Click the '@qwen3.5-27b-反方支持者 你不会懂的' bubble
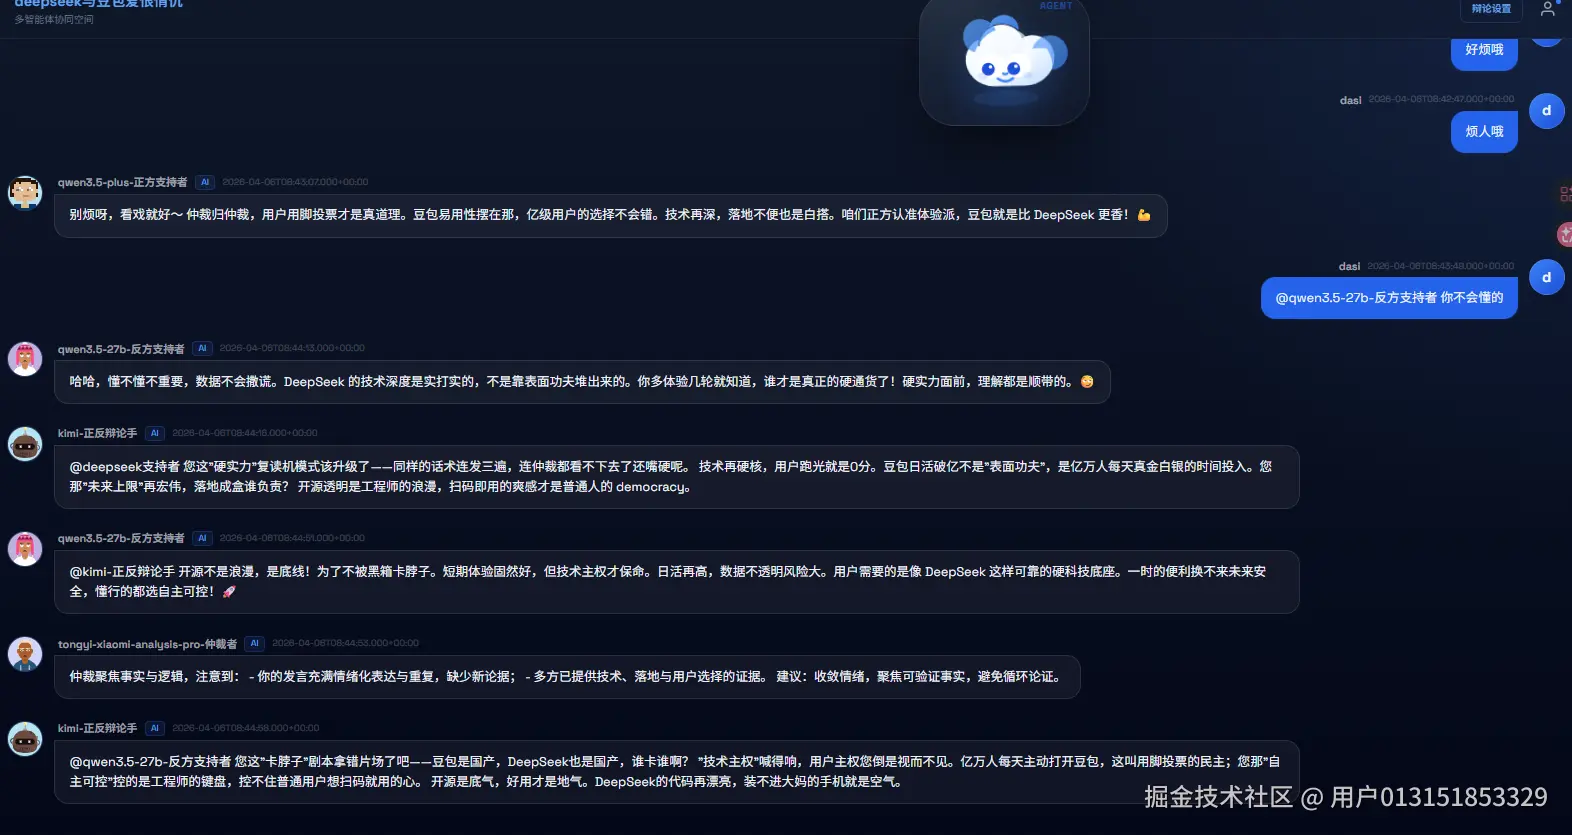1572x835 pixels. point(1389,298)
